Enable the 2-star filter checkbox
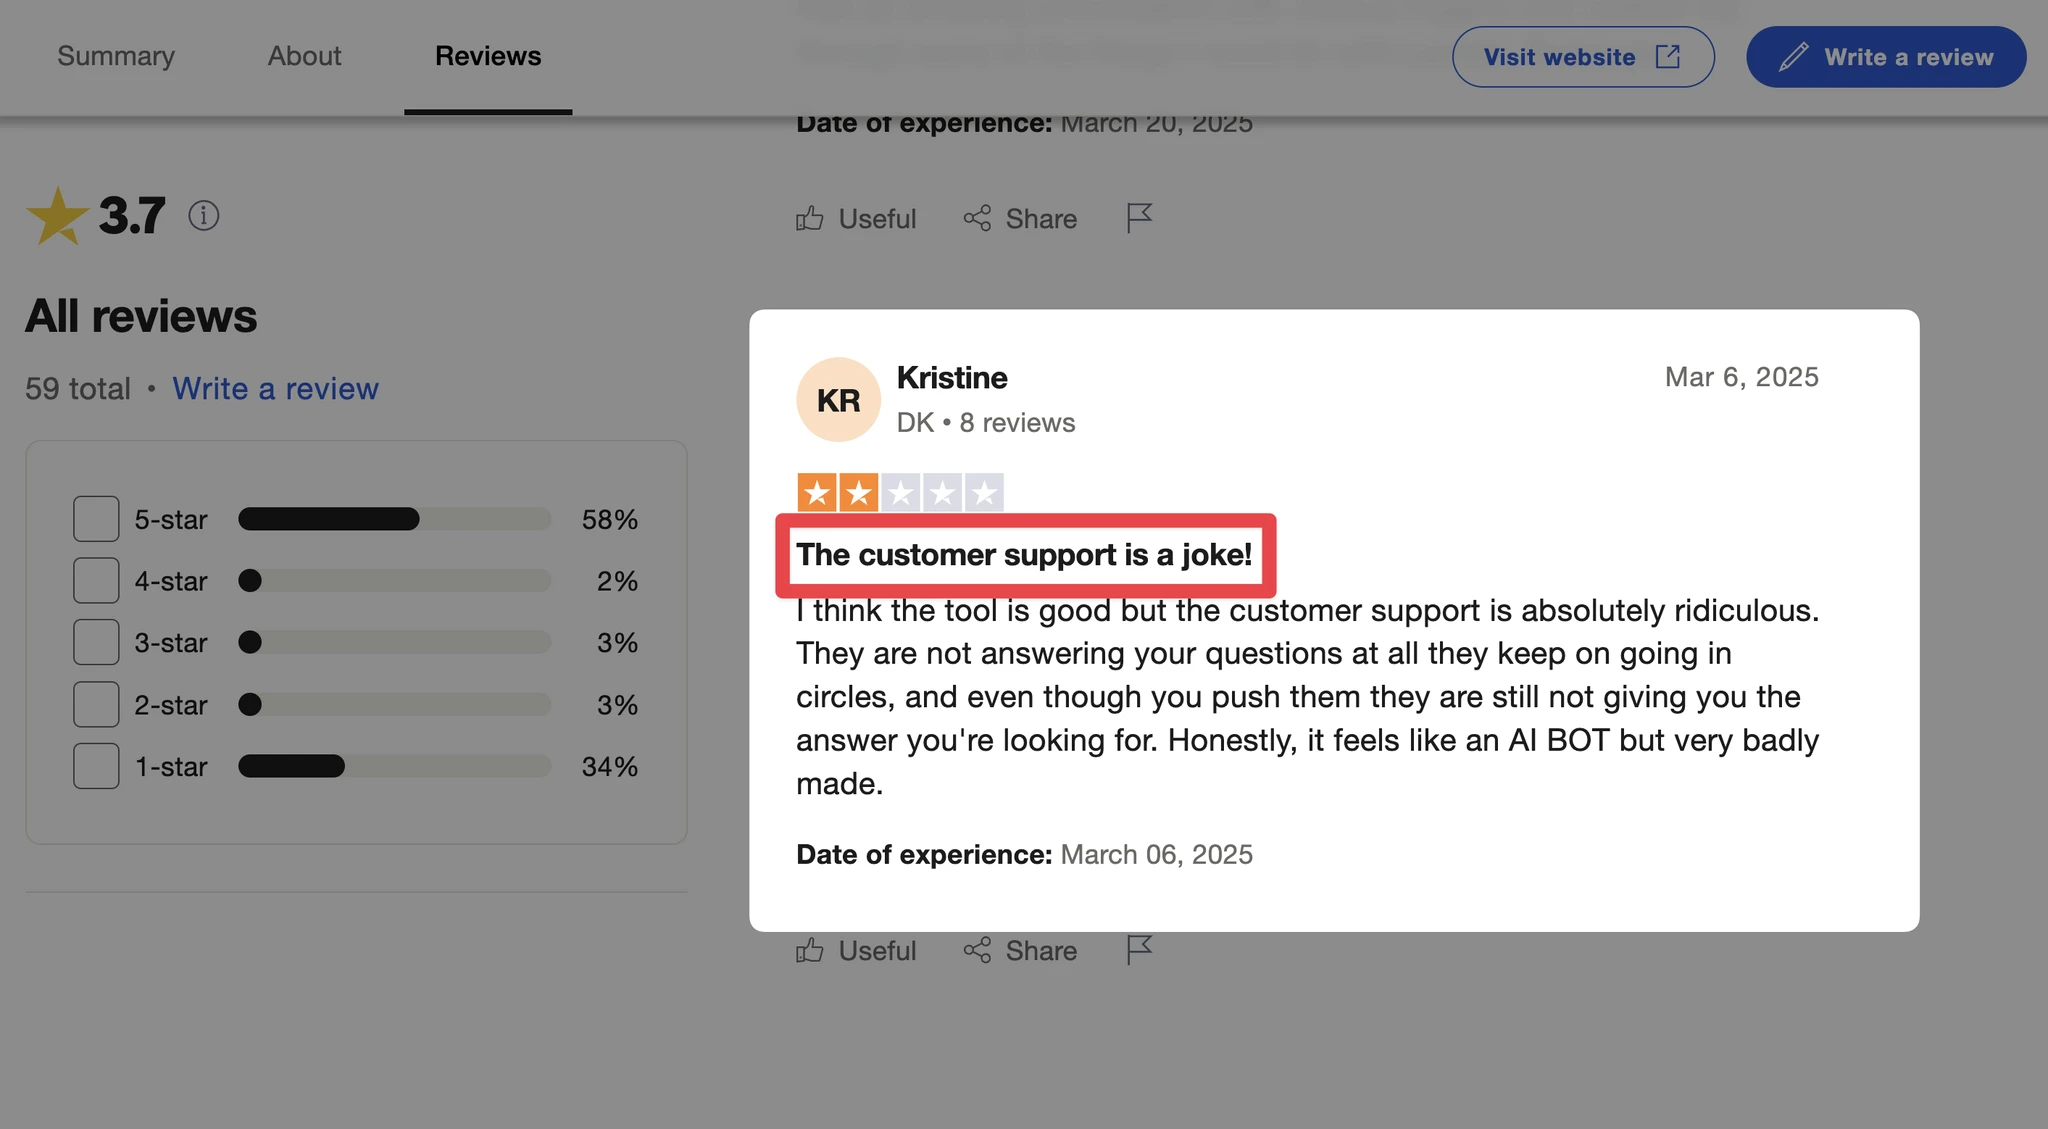Viewport: 2048px width, 1129px height. pyautogui.click(x=96, y=705)
